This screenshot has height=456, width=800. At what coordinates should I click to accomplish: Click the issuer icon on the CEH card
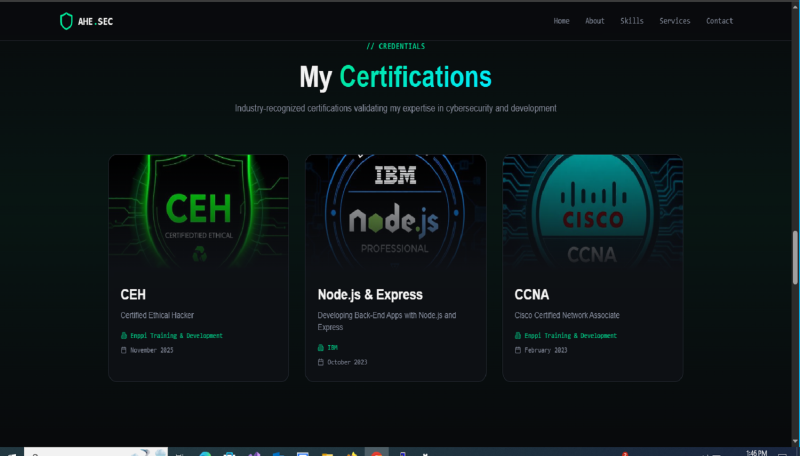(124, 336)
